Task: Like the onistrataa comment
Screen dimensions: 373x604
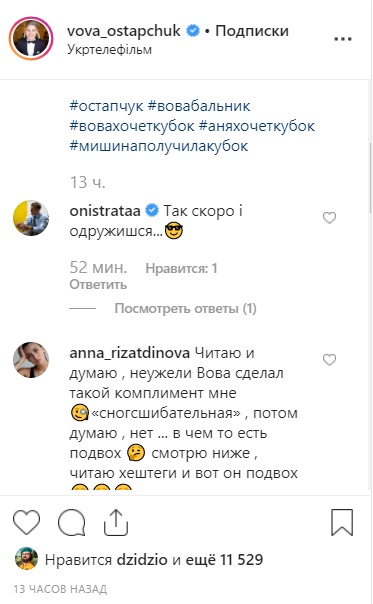Action: click(329, 218)
